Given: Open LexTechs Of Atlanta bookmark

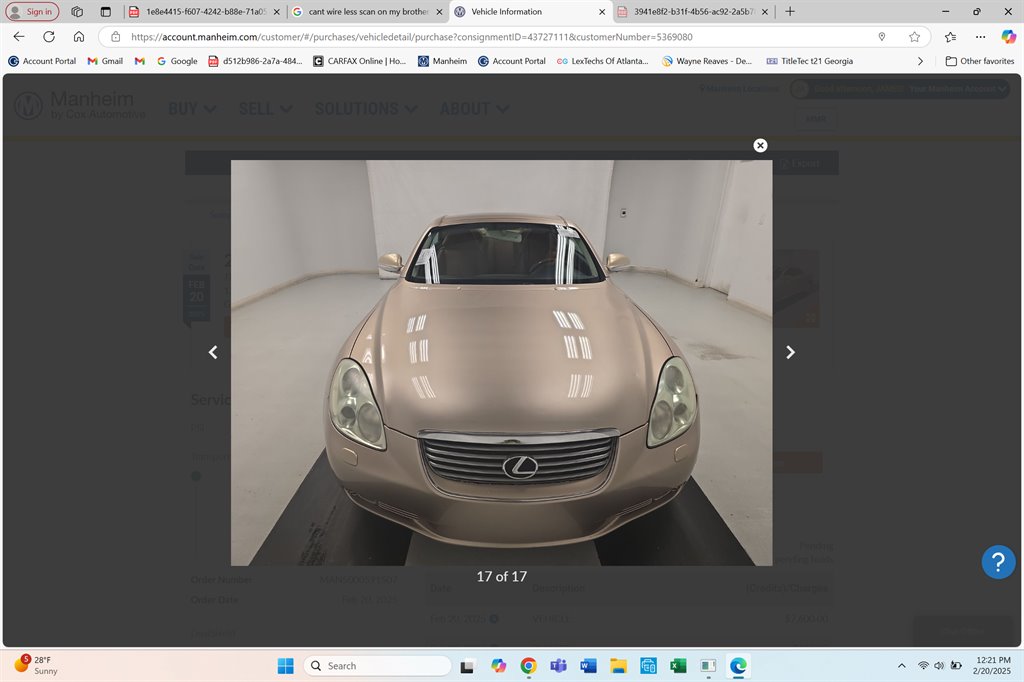Looking at the screenshot, I should tap(602, 61).
